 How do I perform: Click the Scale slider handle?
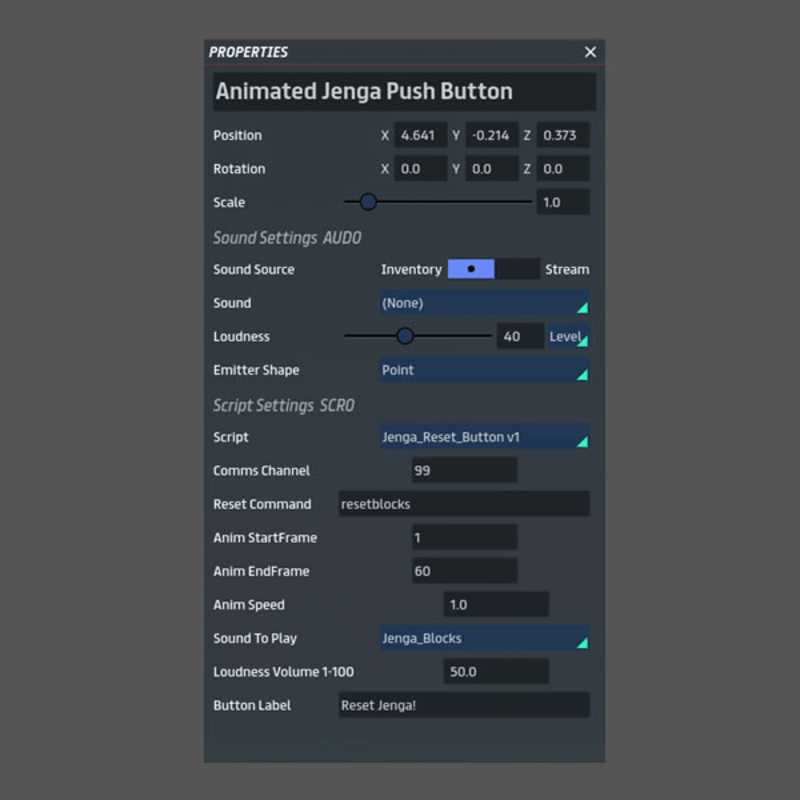[368, 202]
